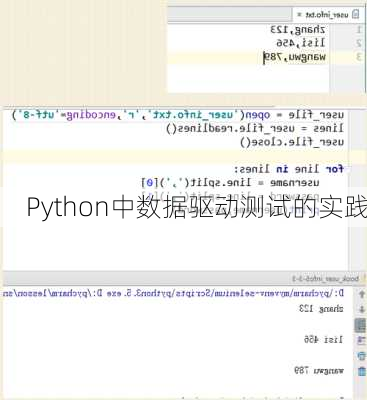Click the mirrored 'zhang,123' line in the text file
The image size is (367, 400).
(x=298, y=30)
